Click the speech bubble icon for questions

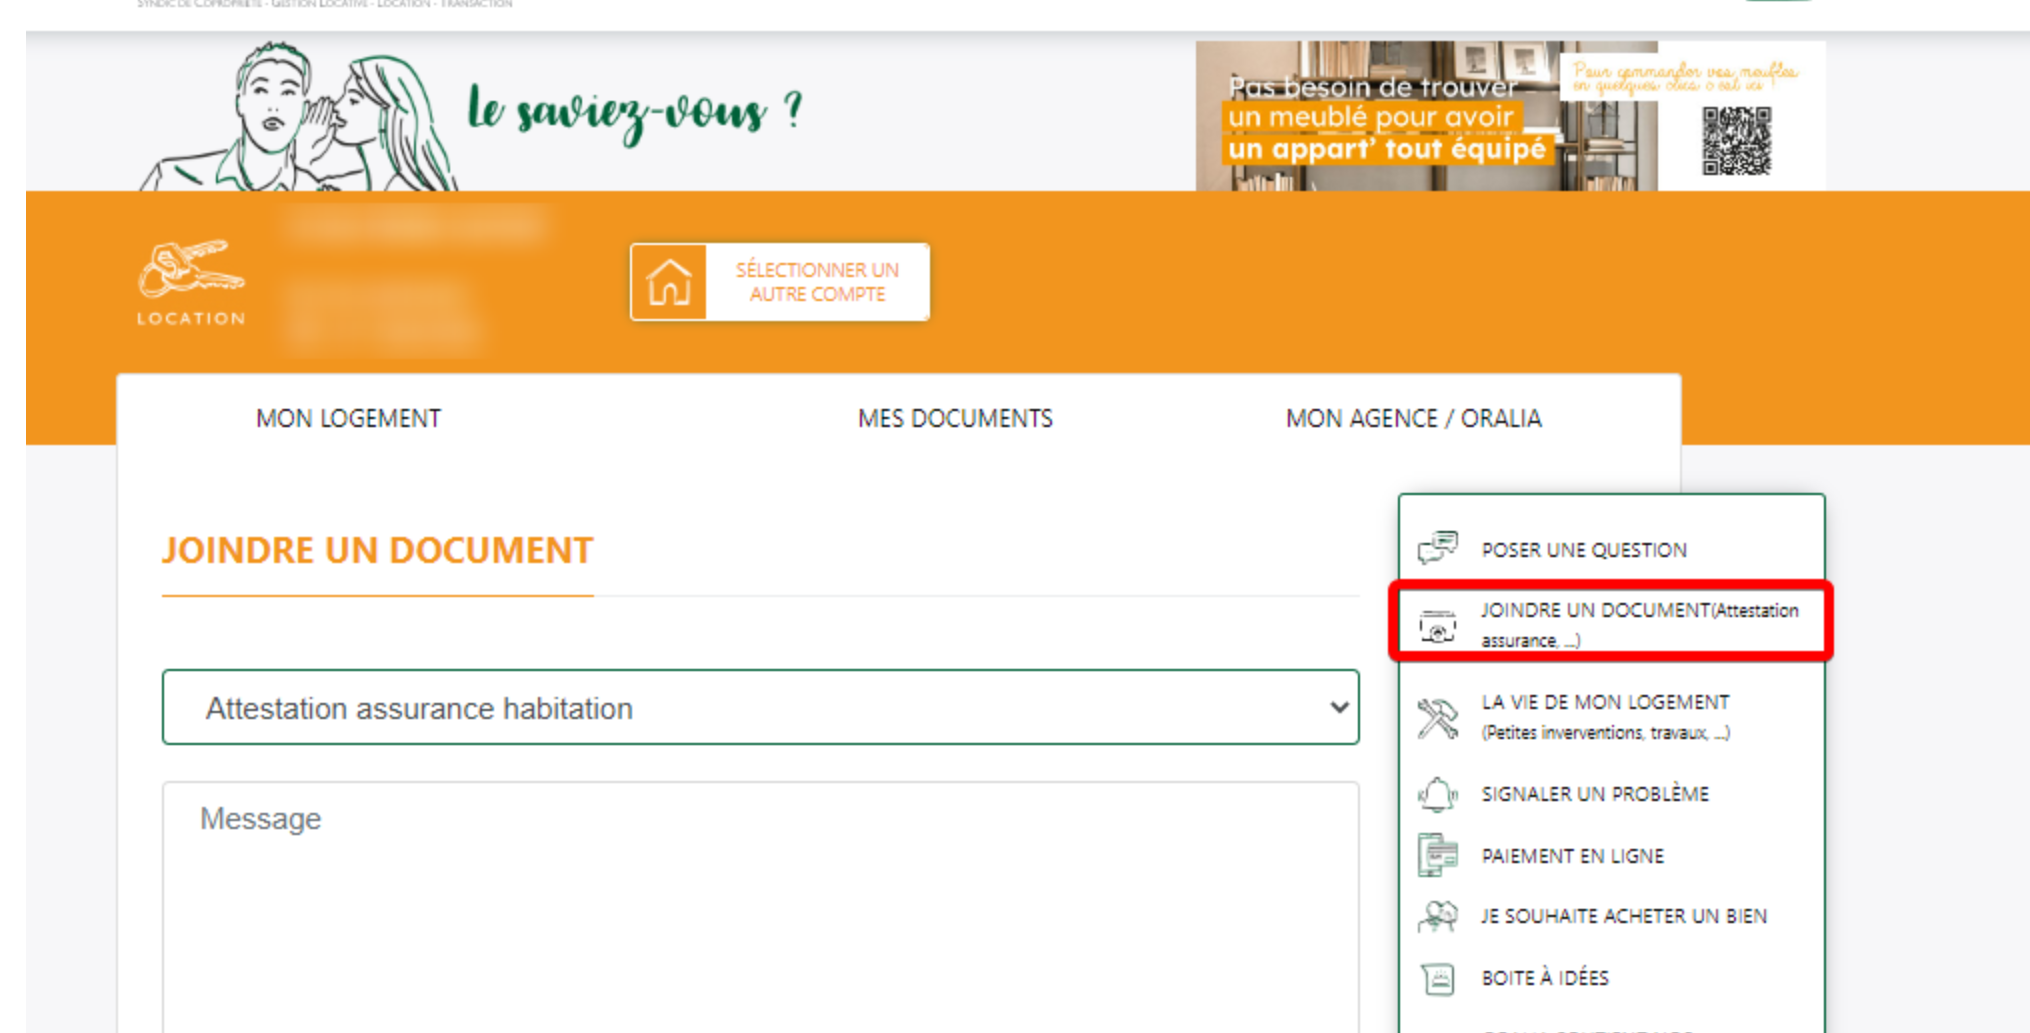1437,548
